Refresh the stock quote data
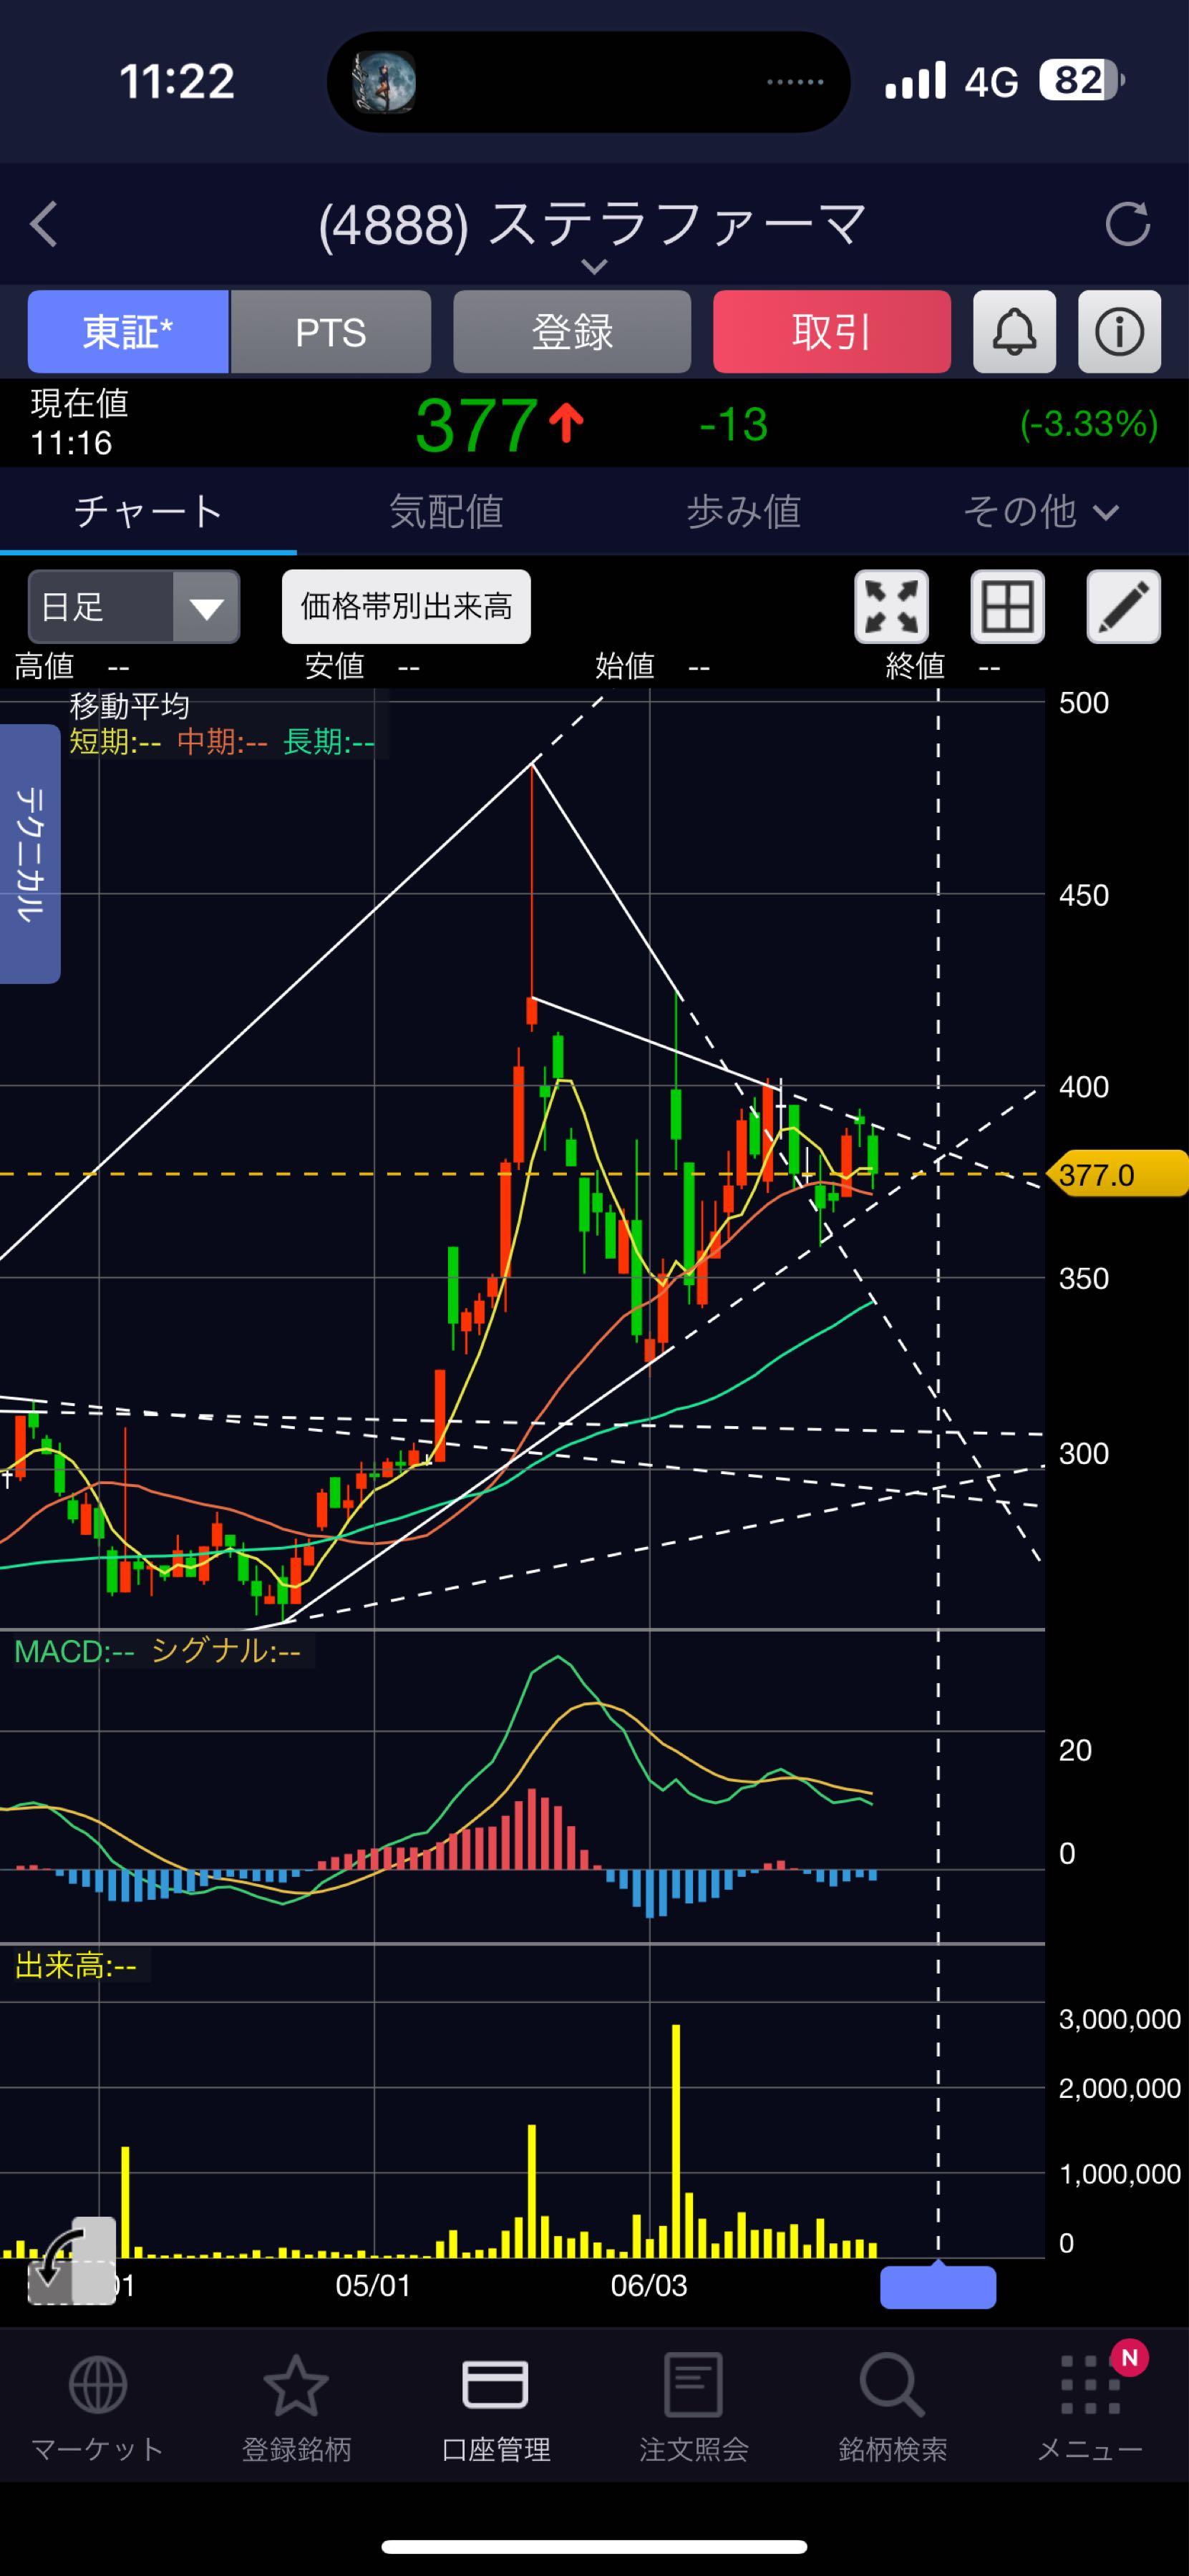This screenshot has width=1189, height=2576. pyautogui.click(x=1127, y=224)
